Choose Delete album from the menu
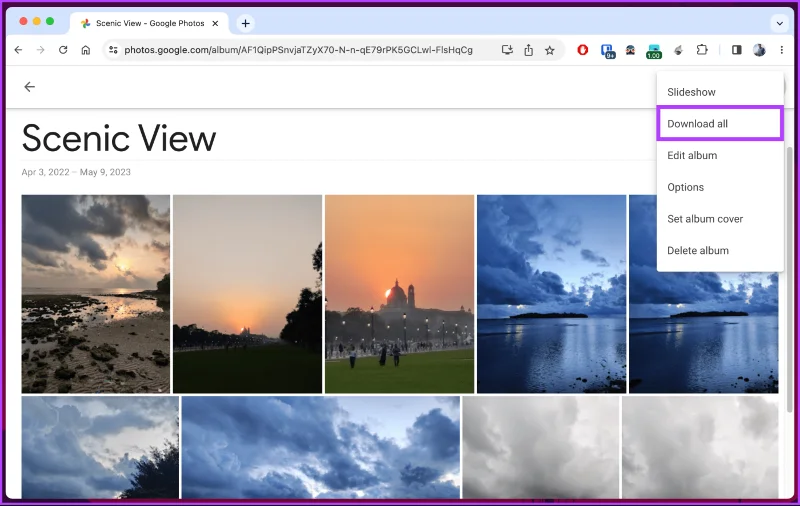Screen dimensions: 800x506 pyautogui.click(x=720, y=250)
